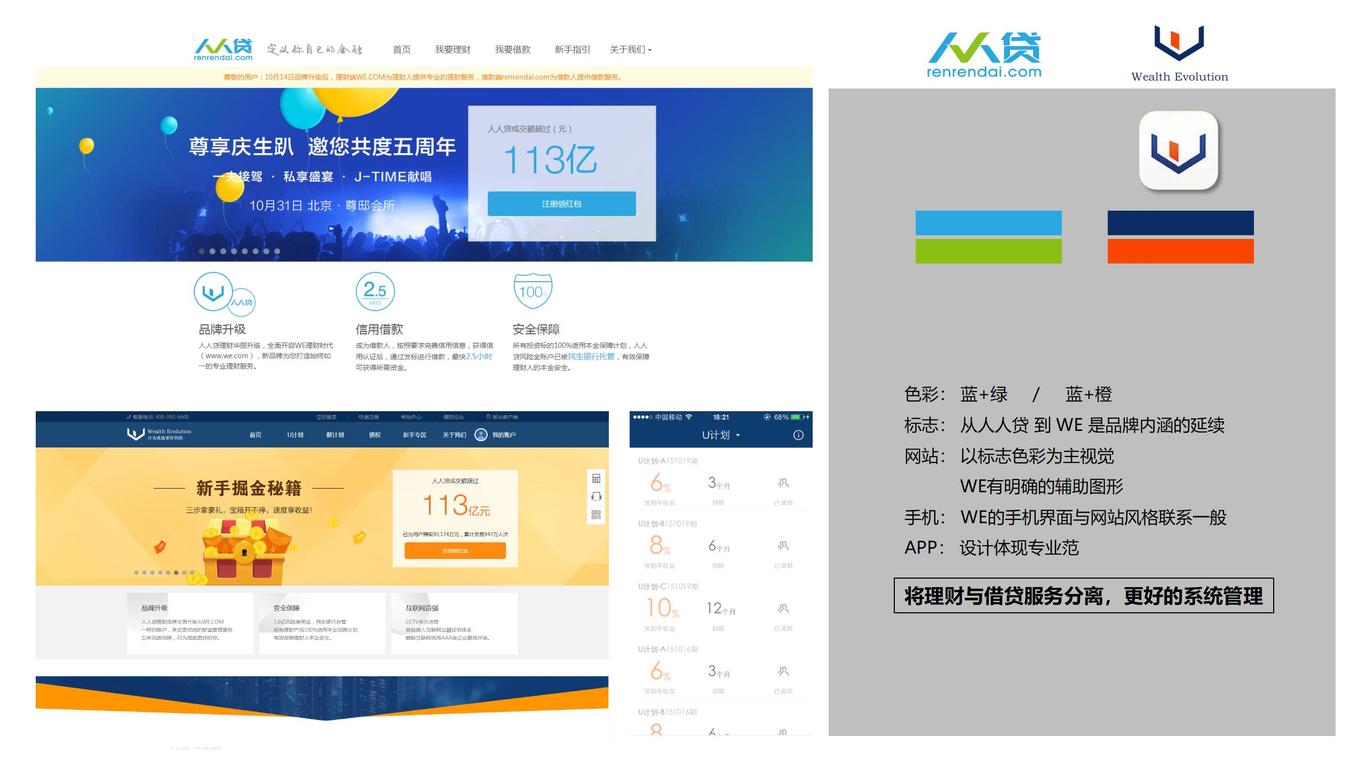Click the QR code icon on WE sidebar
Screen dimensions: 1366x768
(x=596, y=514)
